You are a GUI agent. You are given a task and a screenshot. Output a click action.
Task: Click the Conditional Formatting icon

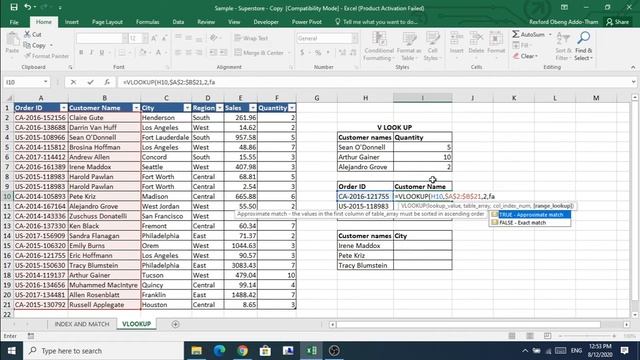pyautogui.click(x=379, y=39)
